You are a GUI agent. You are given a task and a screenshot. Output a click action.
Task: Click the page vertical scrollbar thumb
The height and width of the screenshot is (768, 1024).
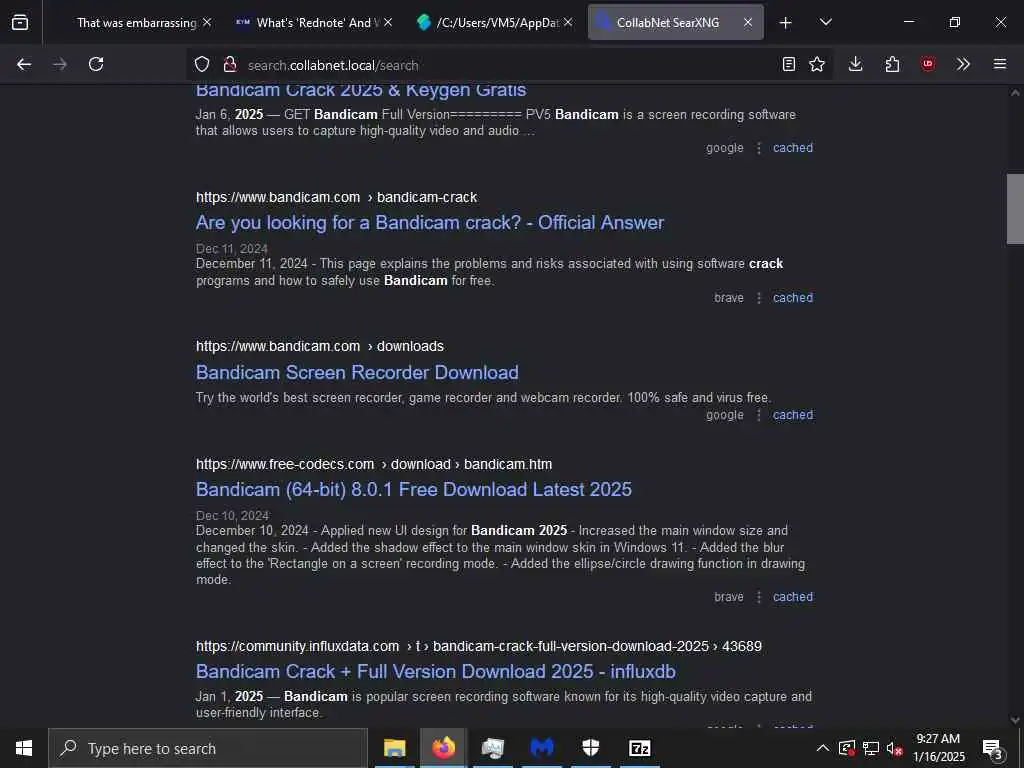[1015, 209]
